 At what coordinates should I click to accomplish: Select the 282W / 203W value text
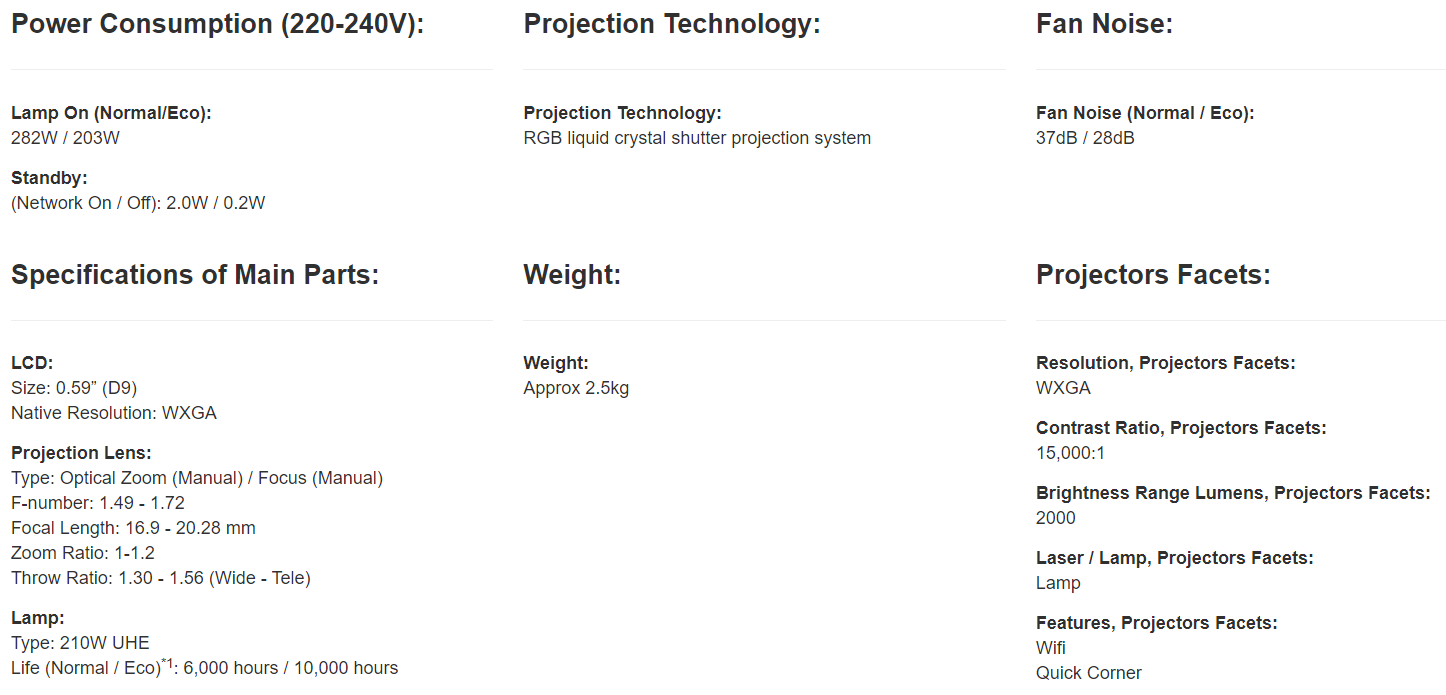coord(65,138)
